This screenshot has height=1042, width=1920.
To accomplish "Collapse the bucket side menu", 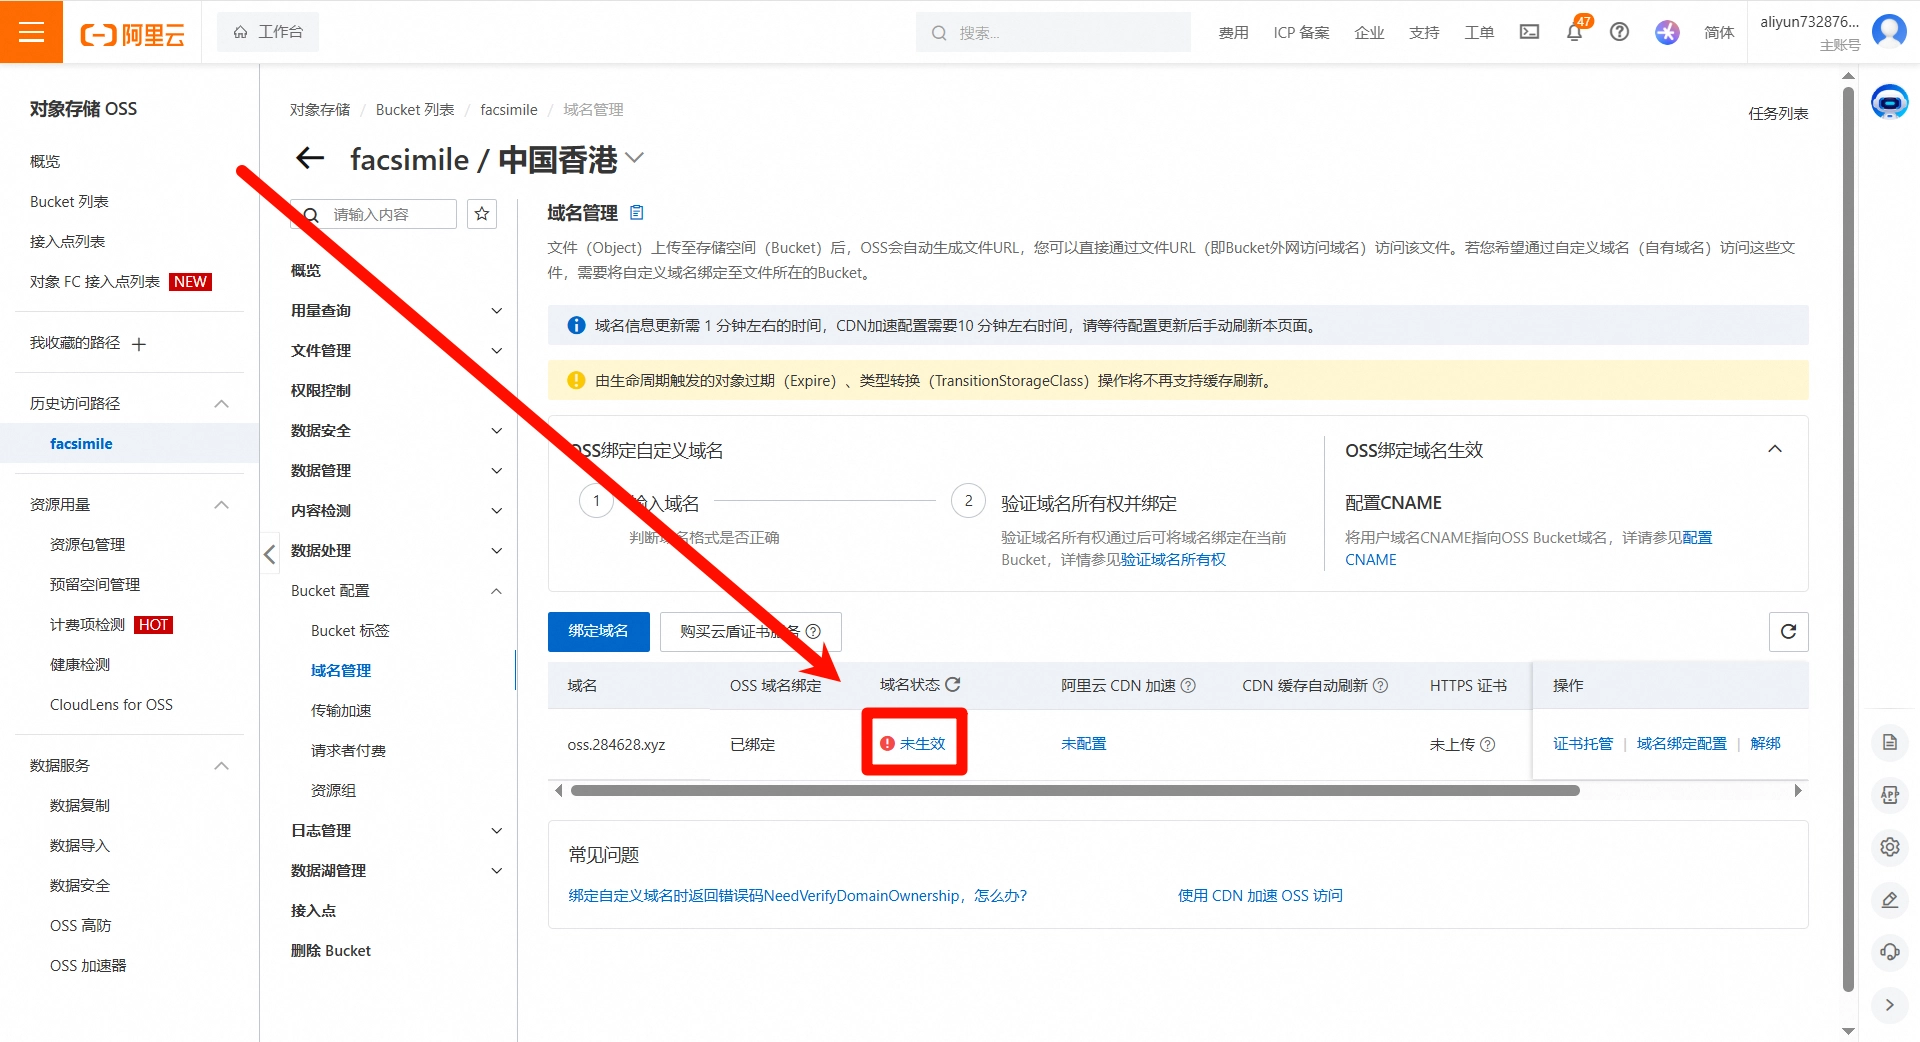I will point(269,554).
